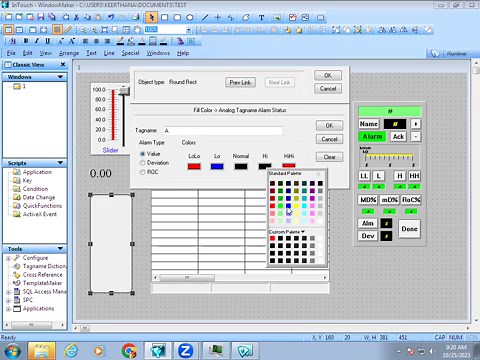Toggle Italic text formatting
The width and height of the screenshot is (480, 360).
(37, 41)
